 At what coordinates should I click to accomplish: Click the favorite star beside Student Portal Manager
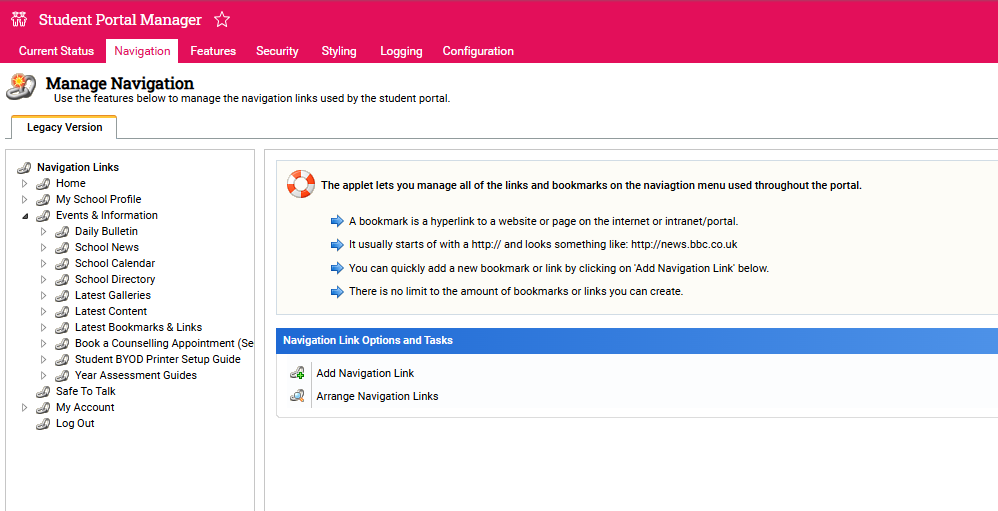(222, 20)
